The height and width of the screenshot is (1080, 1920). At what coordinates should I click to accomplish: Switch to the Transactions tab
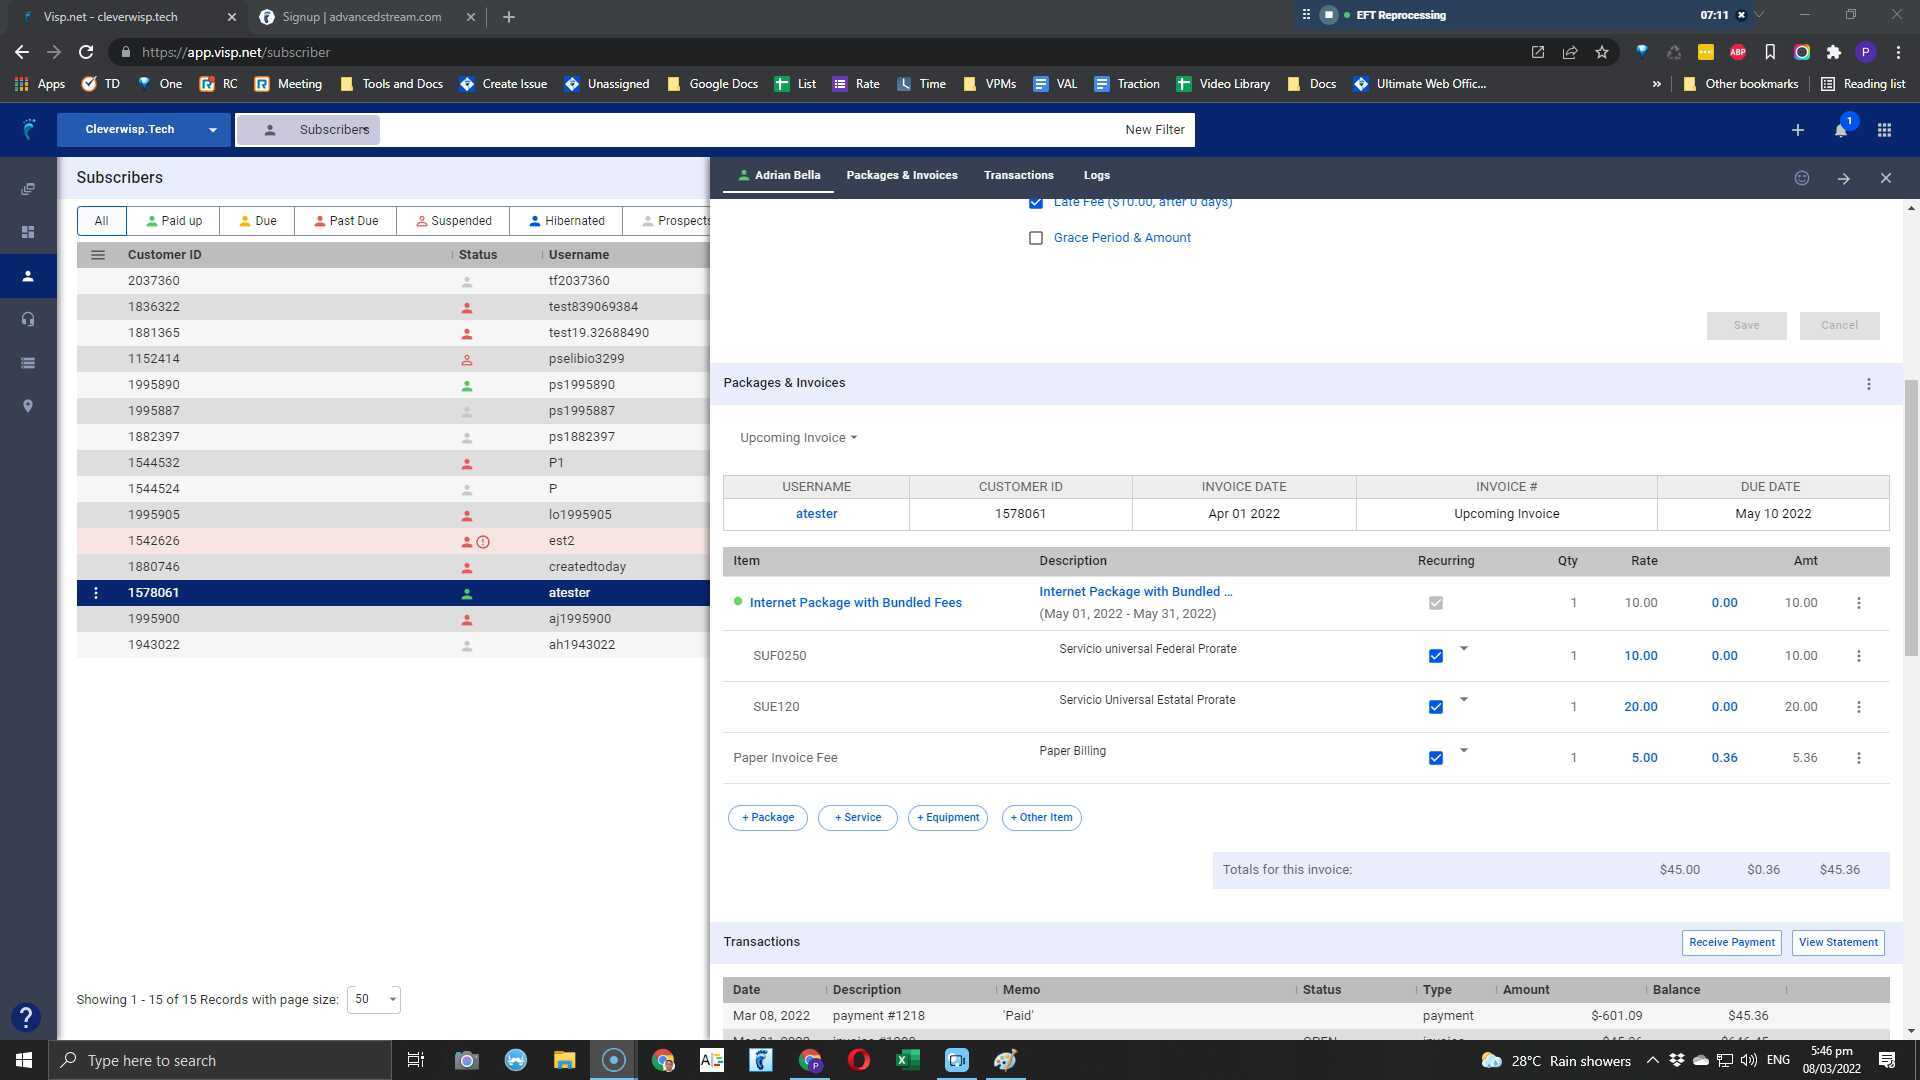coord(1018,175)
